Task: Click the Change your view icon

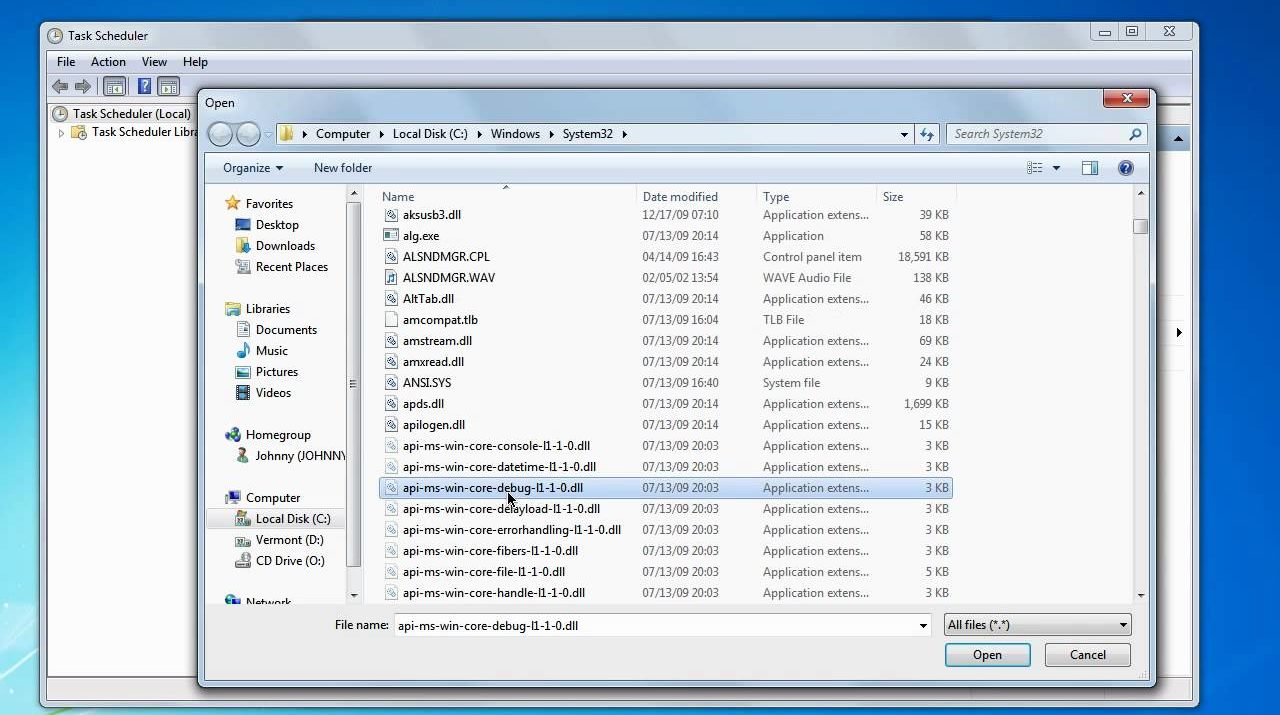Action: coord(1035,168)
